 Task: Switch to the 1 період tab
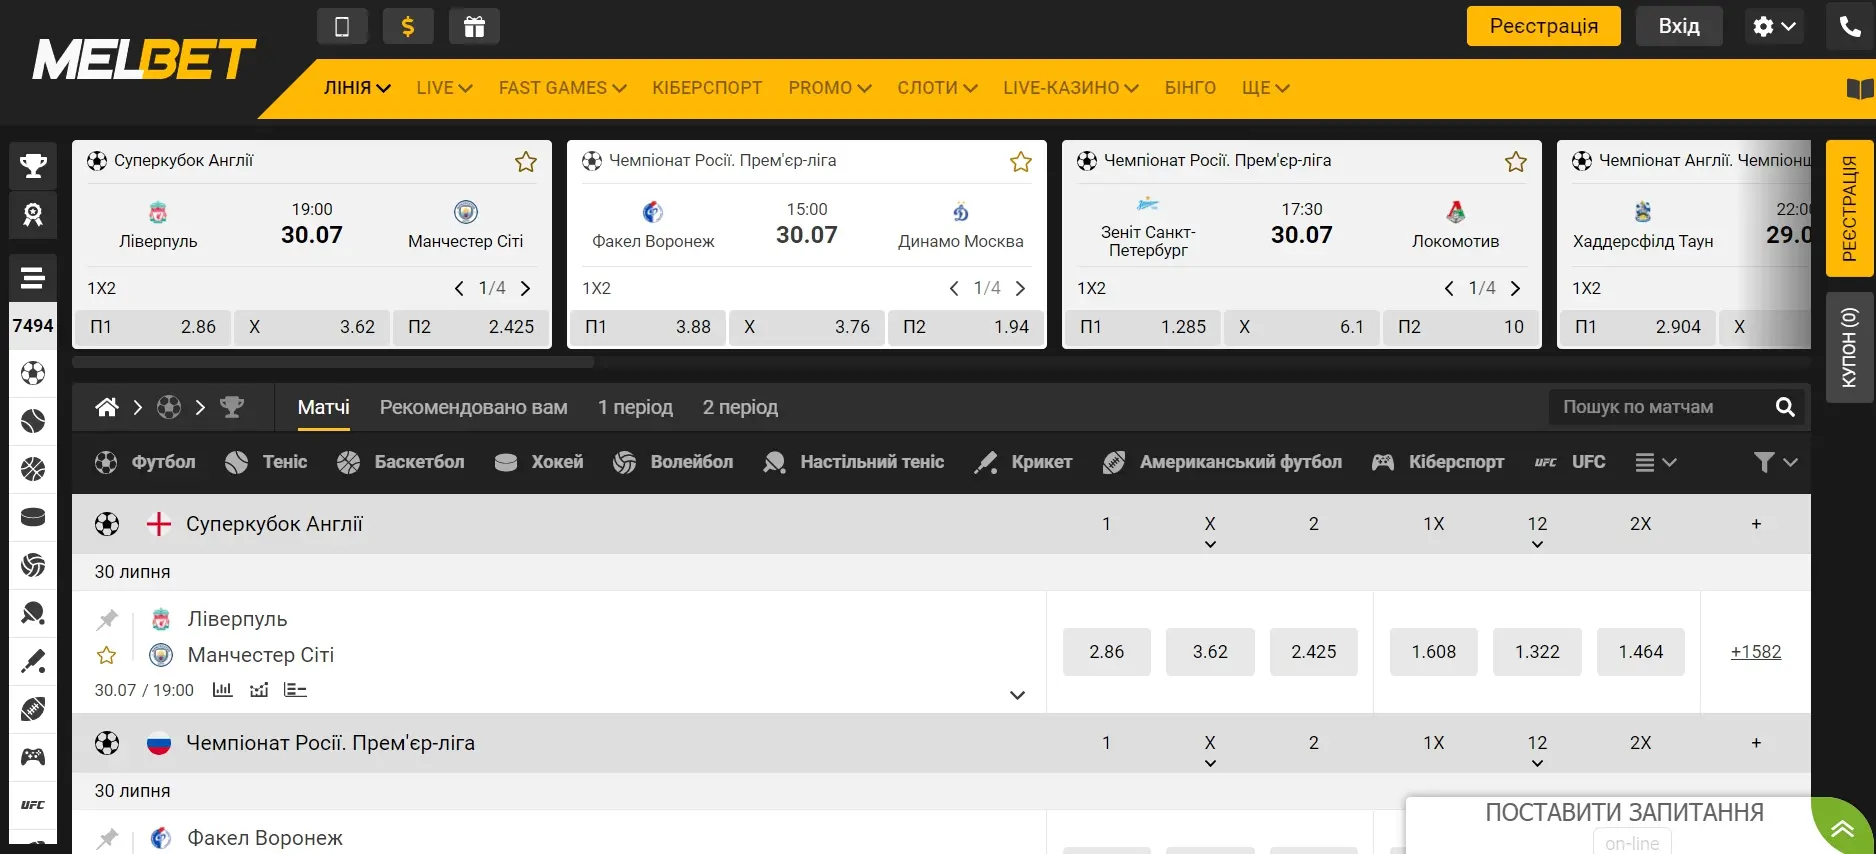(x=635, y=407)
